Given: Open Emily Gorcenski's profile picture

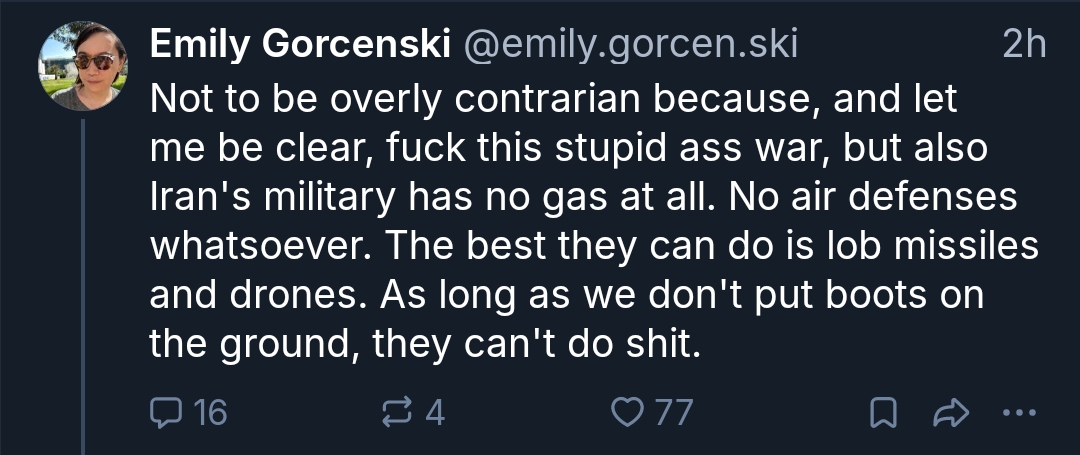Looking at the screenshot, I should click(83, 65).
